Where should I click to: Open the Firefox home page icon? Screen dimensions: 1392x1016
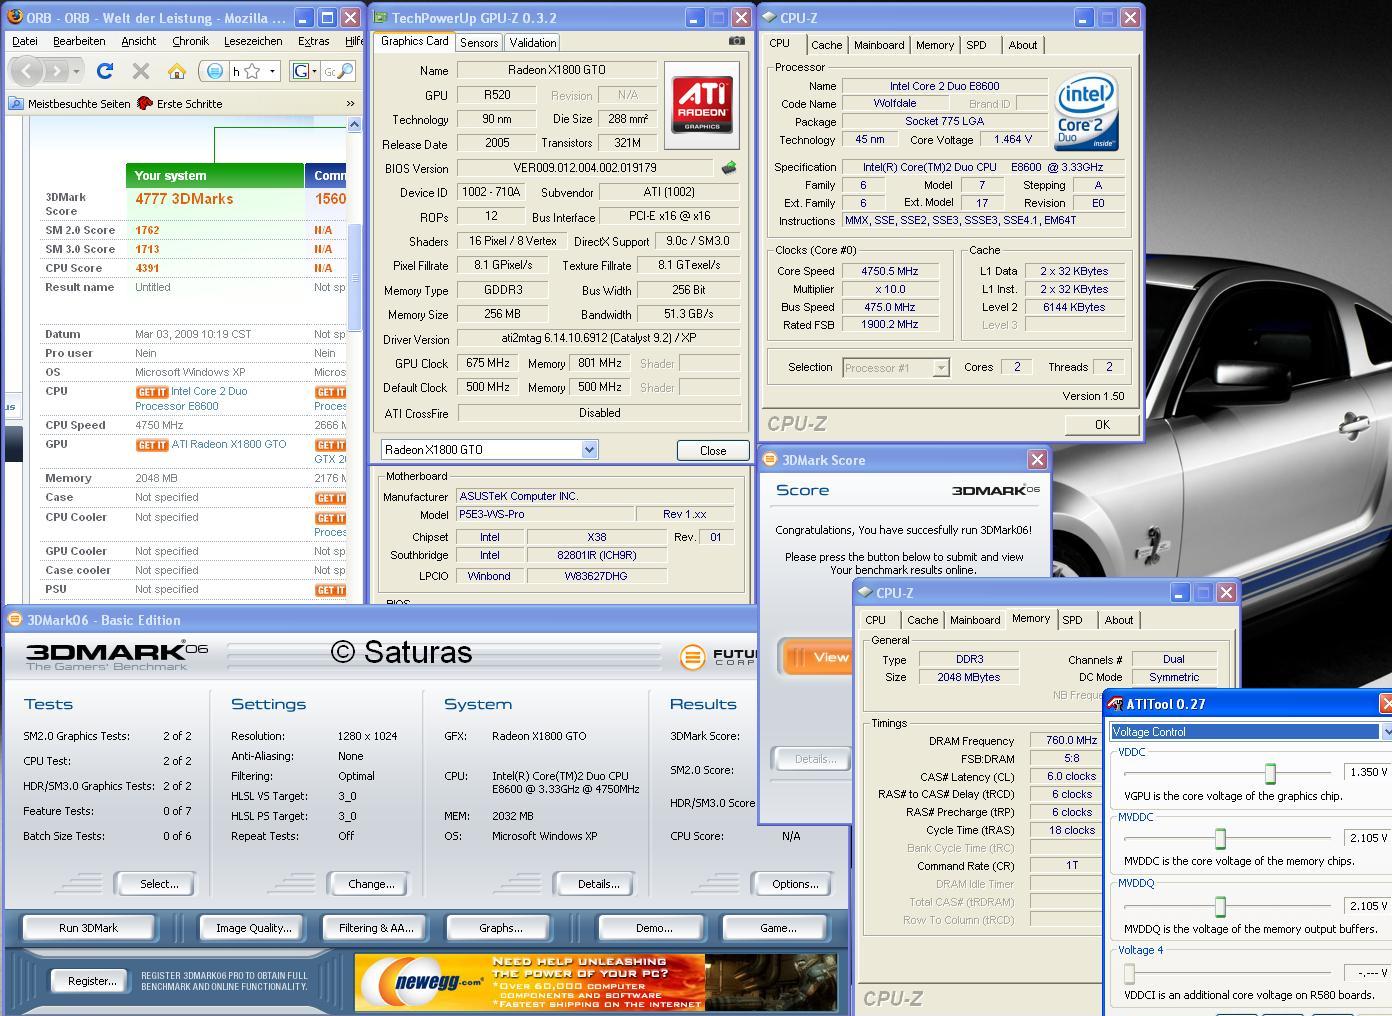click(x=177, y=71)
